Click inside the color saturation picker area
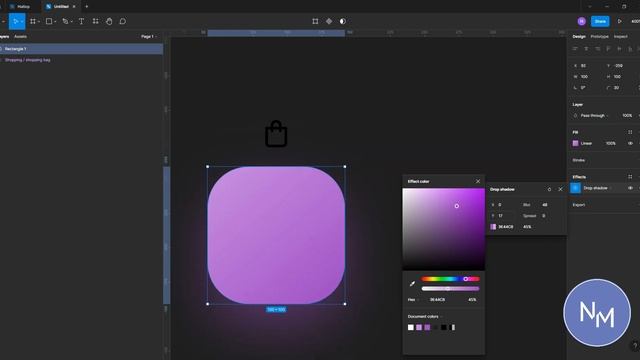The image size is (640, 360). [444, 229]
